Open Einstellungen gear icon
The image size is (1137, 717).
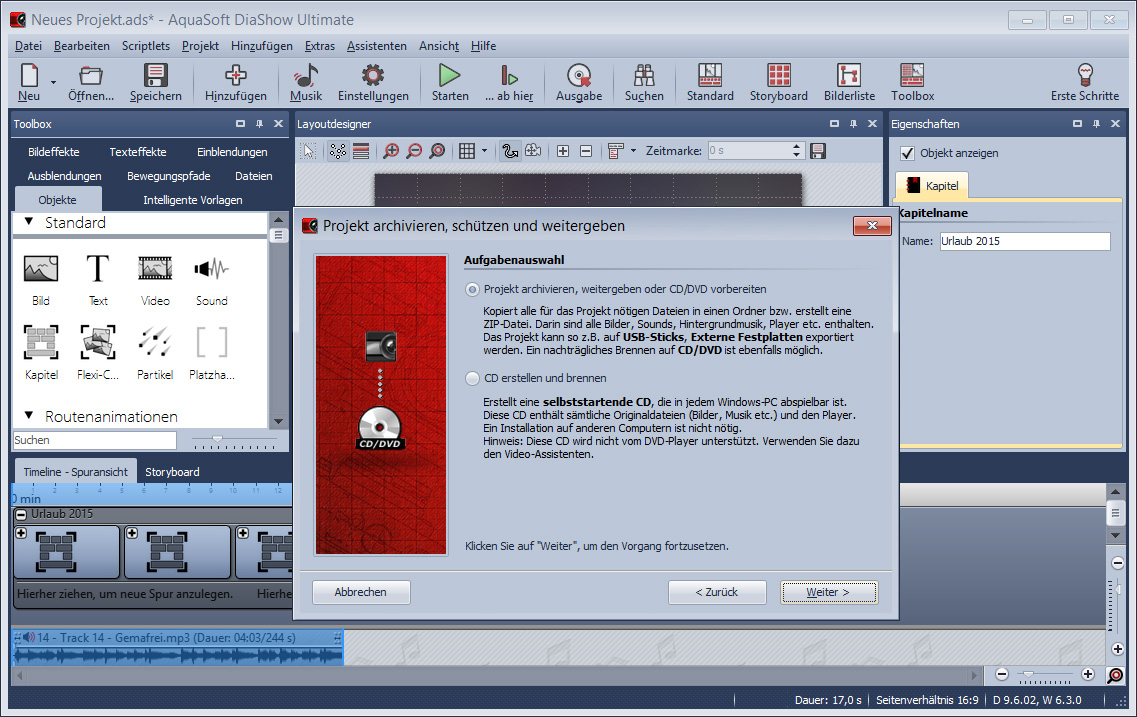pyautogui.click(x=373, y=82)
